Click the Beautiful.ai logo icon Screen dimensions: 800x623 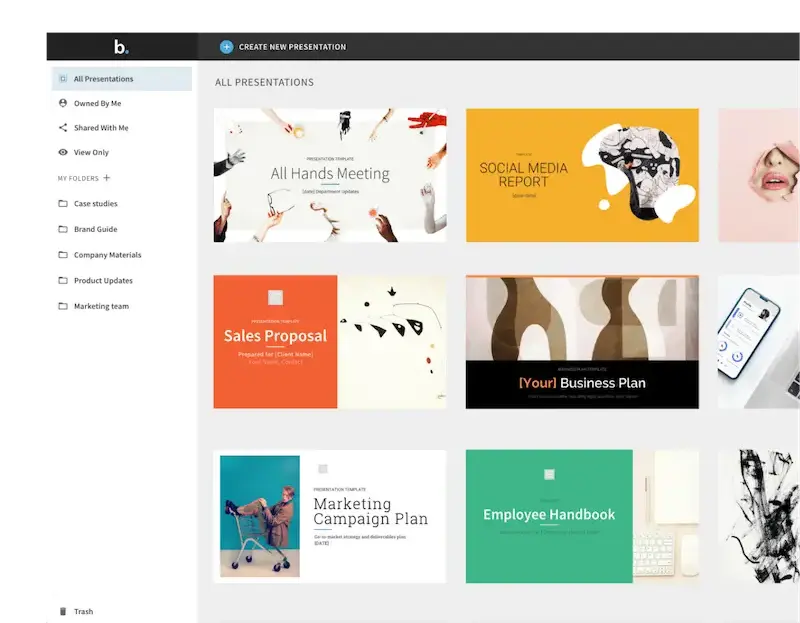pyautogui.click(x=121, y=47)
